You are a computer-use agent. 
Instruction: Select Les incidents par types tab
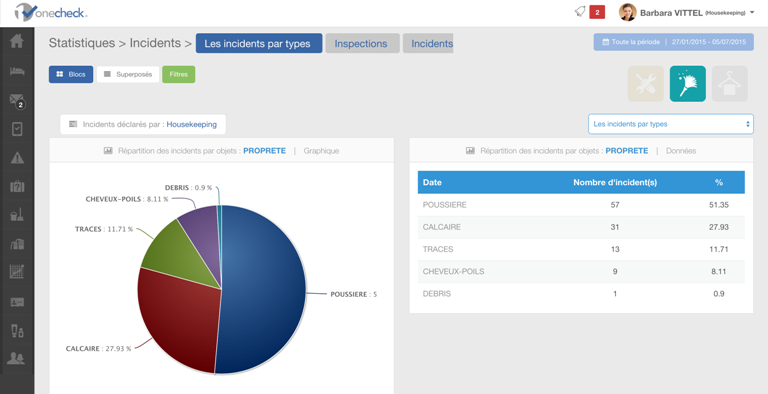pyautogui.click(x=259, y=43)
